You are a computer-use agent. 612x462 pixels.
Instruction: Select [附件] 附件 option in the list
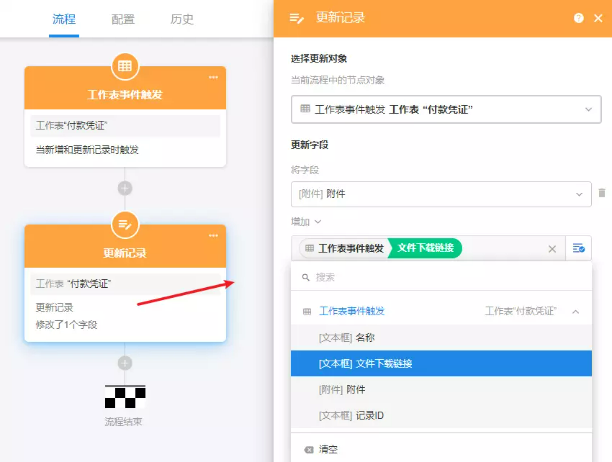(441, 389)
